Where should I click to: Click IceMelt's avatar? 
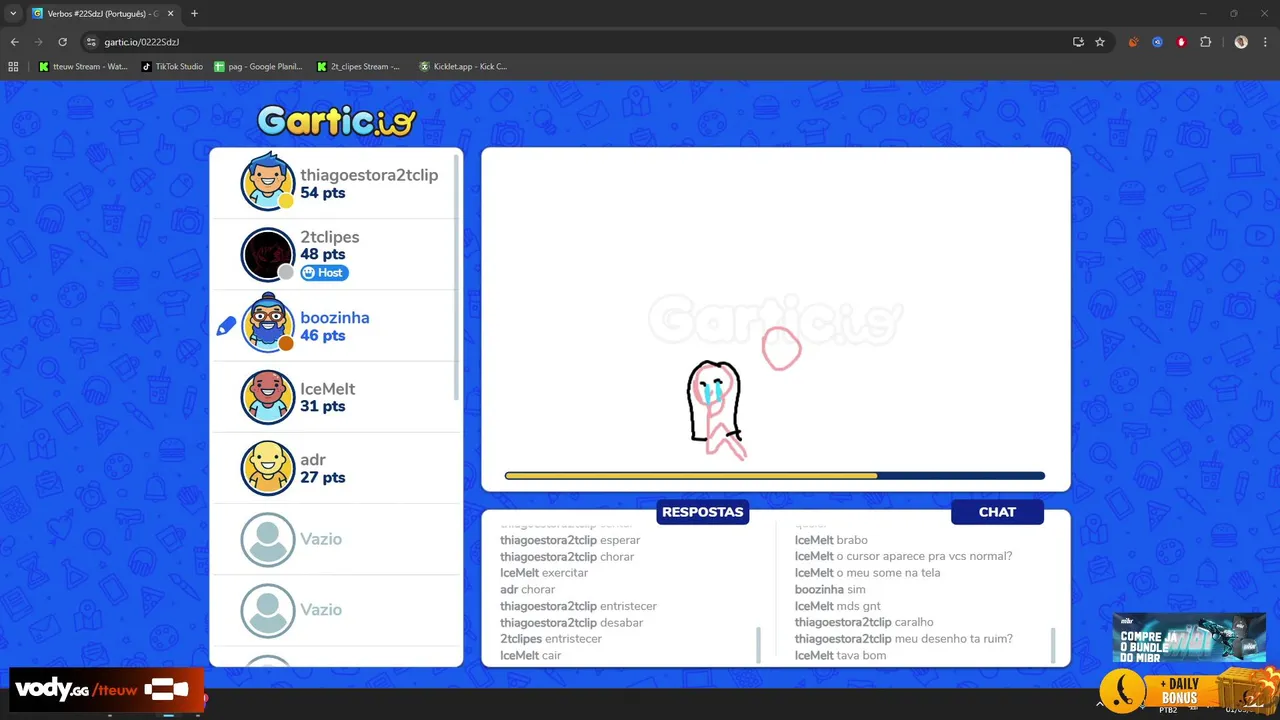267,397
